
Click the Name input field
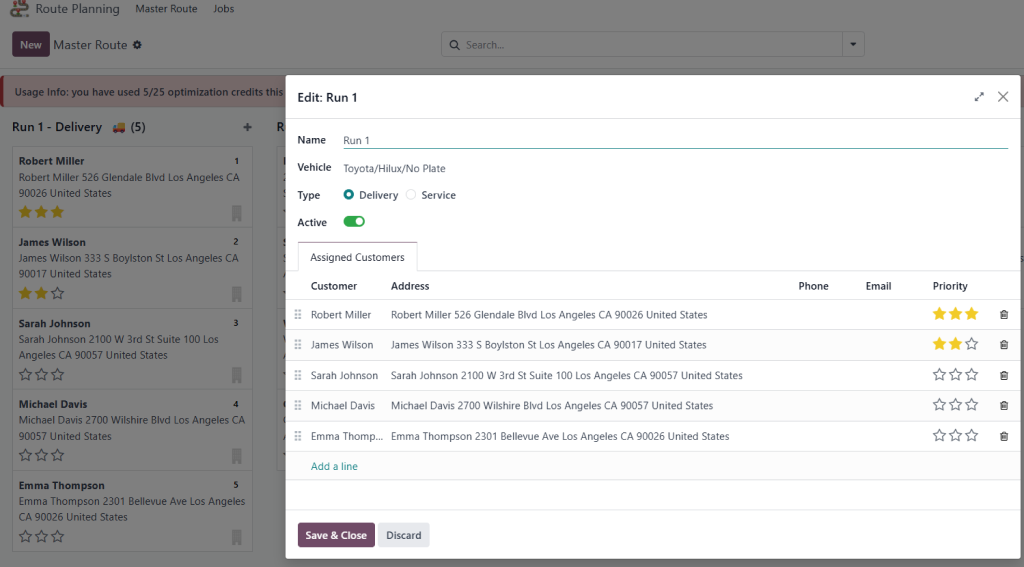tap(674, 141)
